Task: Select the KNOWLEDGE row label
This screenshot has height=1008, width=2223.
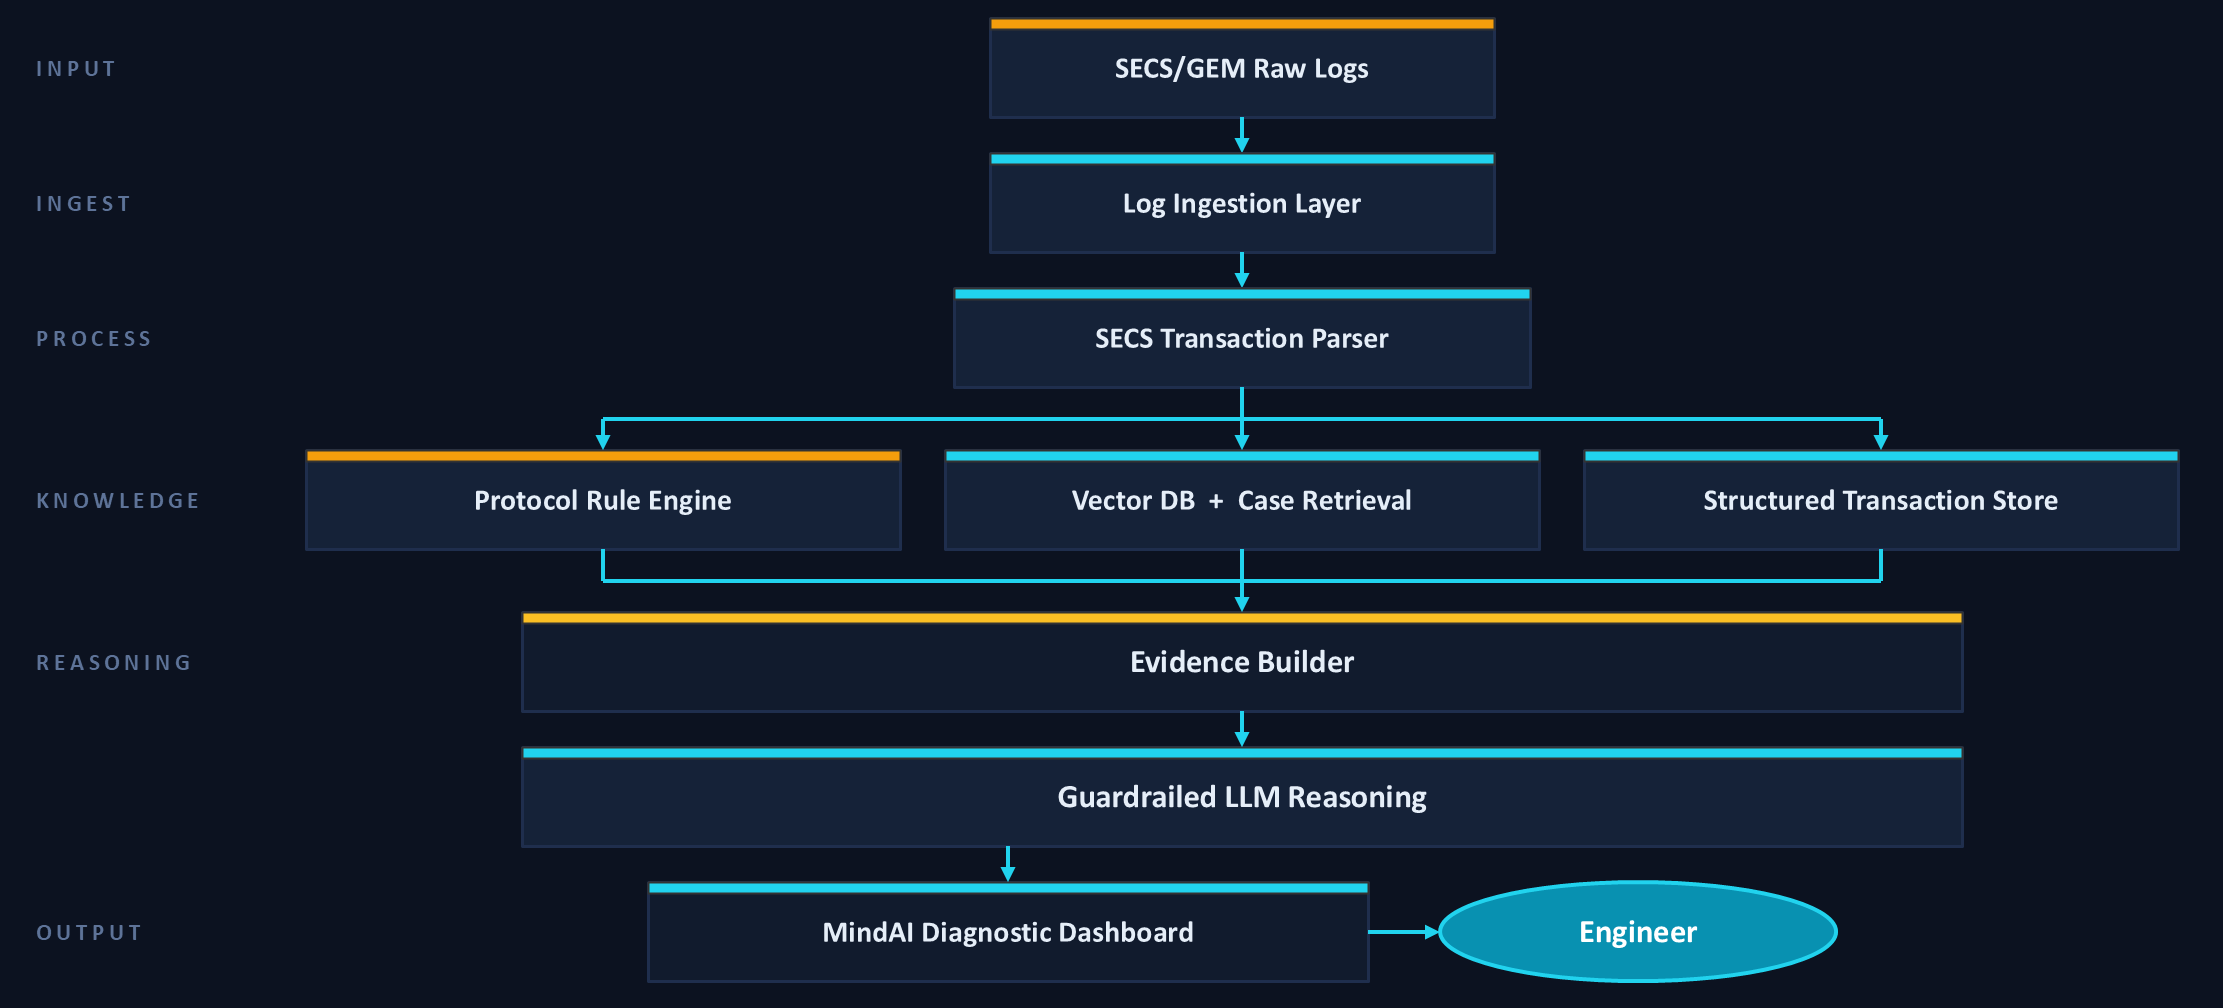Action: 118,501
